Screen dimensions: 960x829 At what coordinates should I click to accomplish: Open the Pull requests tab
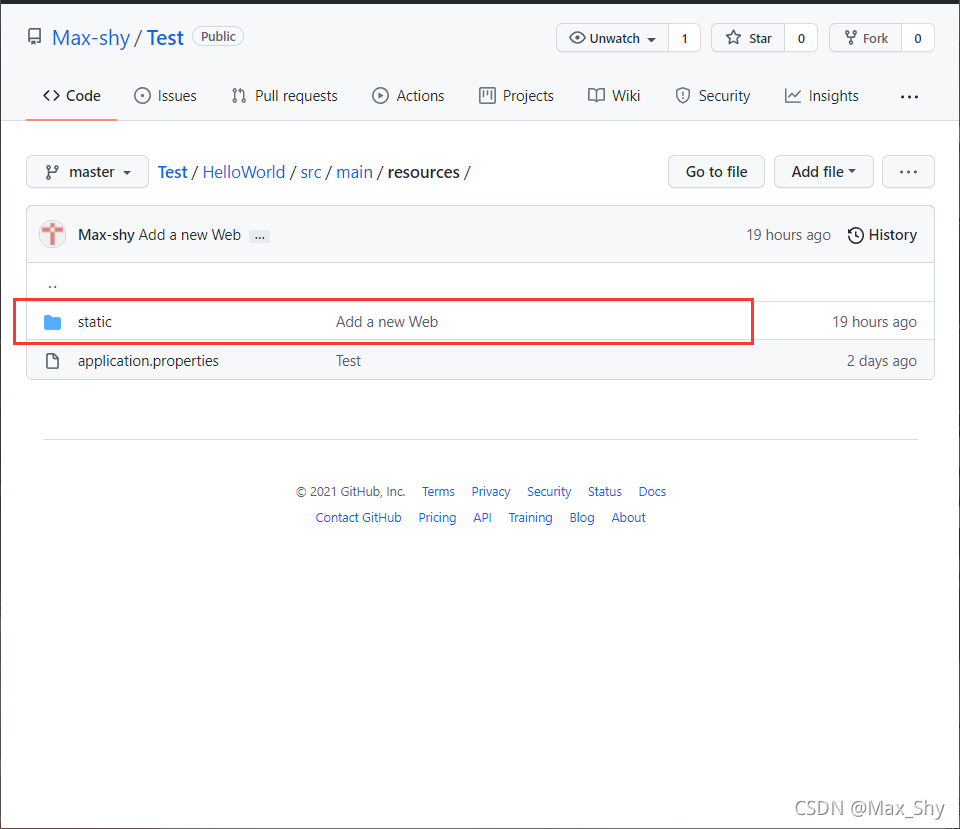click(x=285, y=96)
